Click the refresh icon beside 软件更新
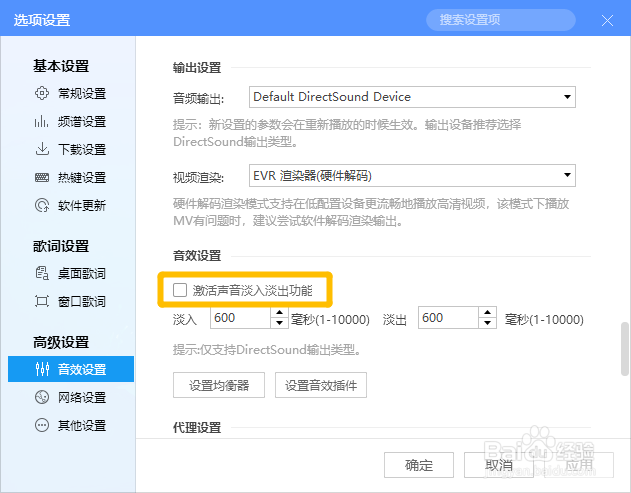The image size is (631, 493). (42, 205)
